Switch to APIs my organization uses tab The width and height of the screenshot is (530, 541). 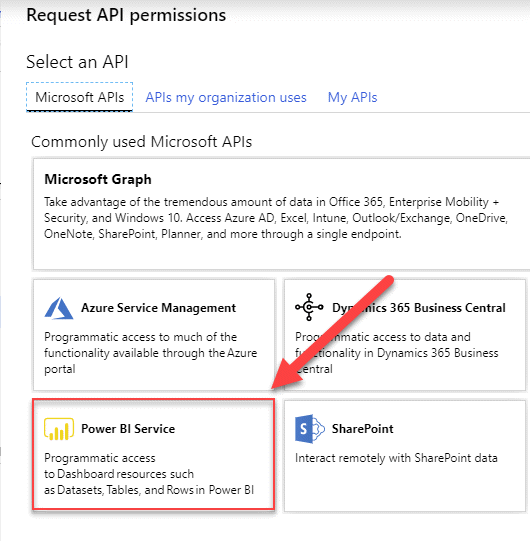pyautogui.click(x=226, y=98)
